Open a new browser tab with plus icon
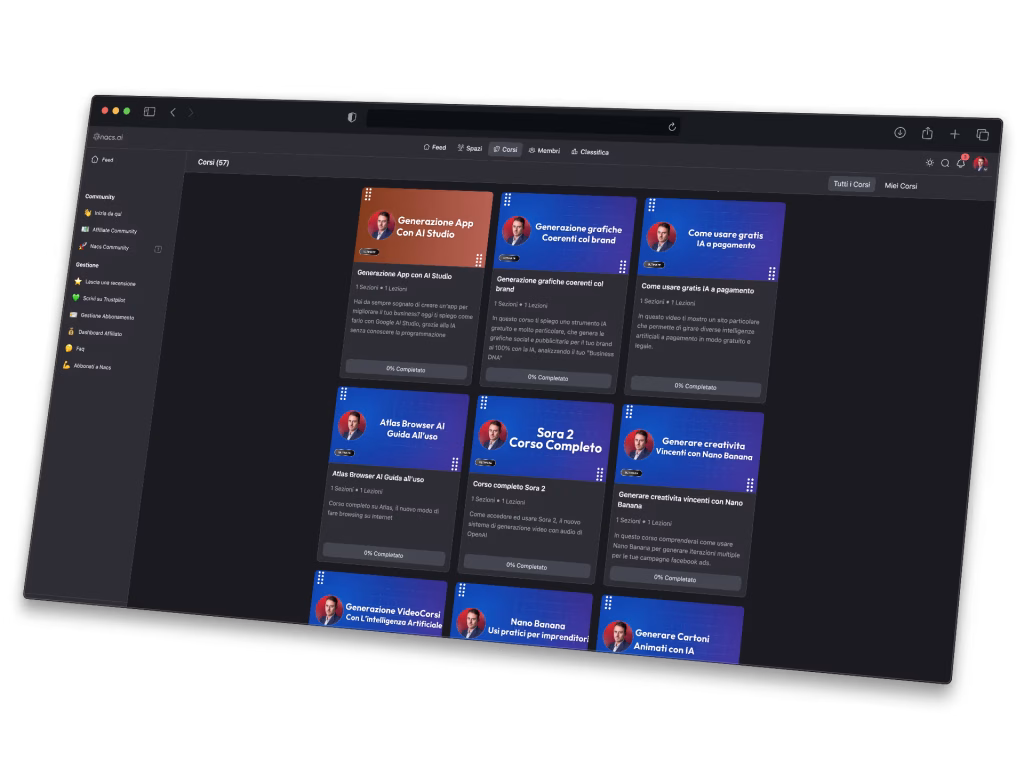Screen dimensions: 1024x768 coord(955,134)
